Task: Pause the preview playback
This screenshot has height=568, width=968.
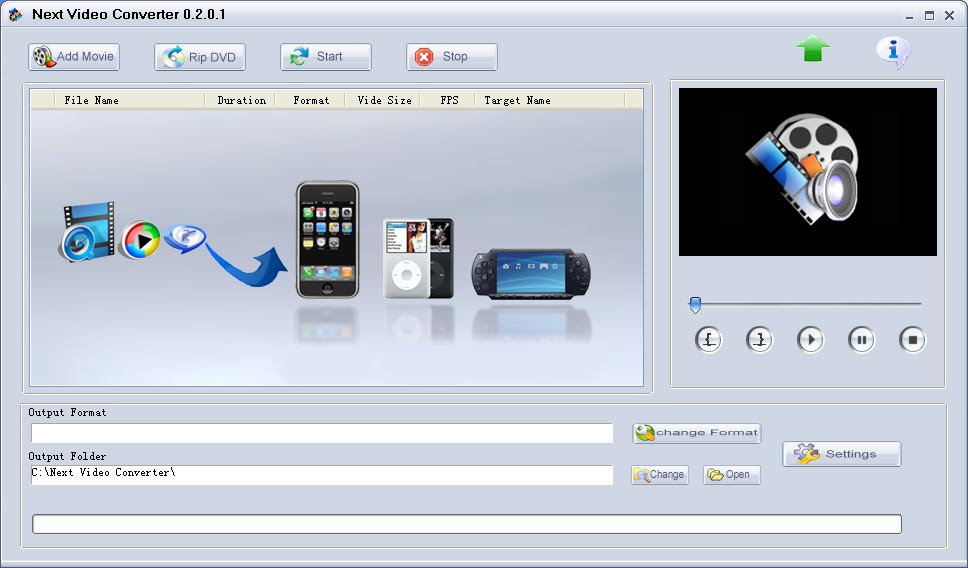Action: click(861, 340)
